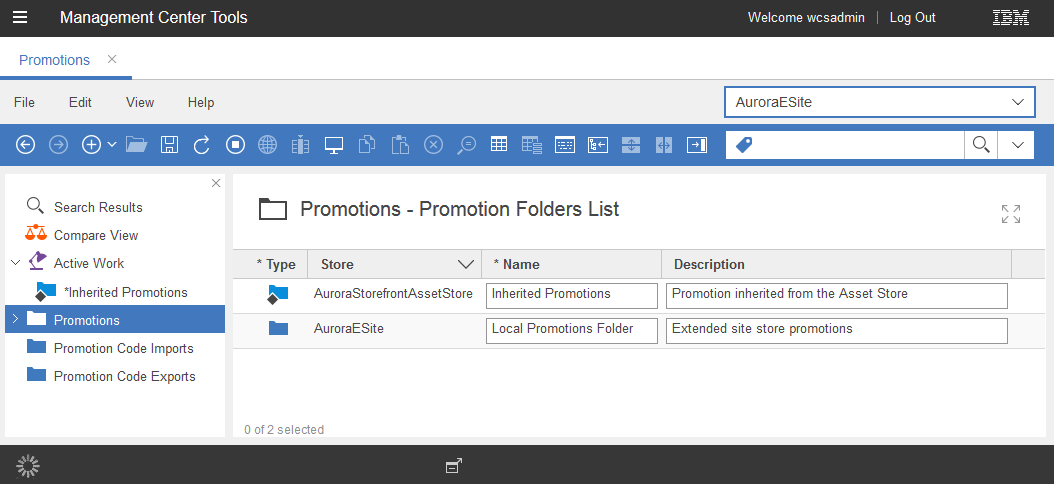This screenshot has width=1054, height=484.
Task: Click the pop-out window icon in footer
Action: (x=454, y=465)
